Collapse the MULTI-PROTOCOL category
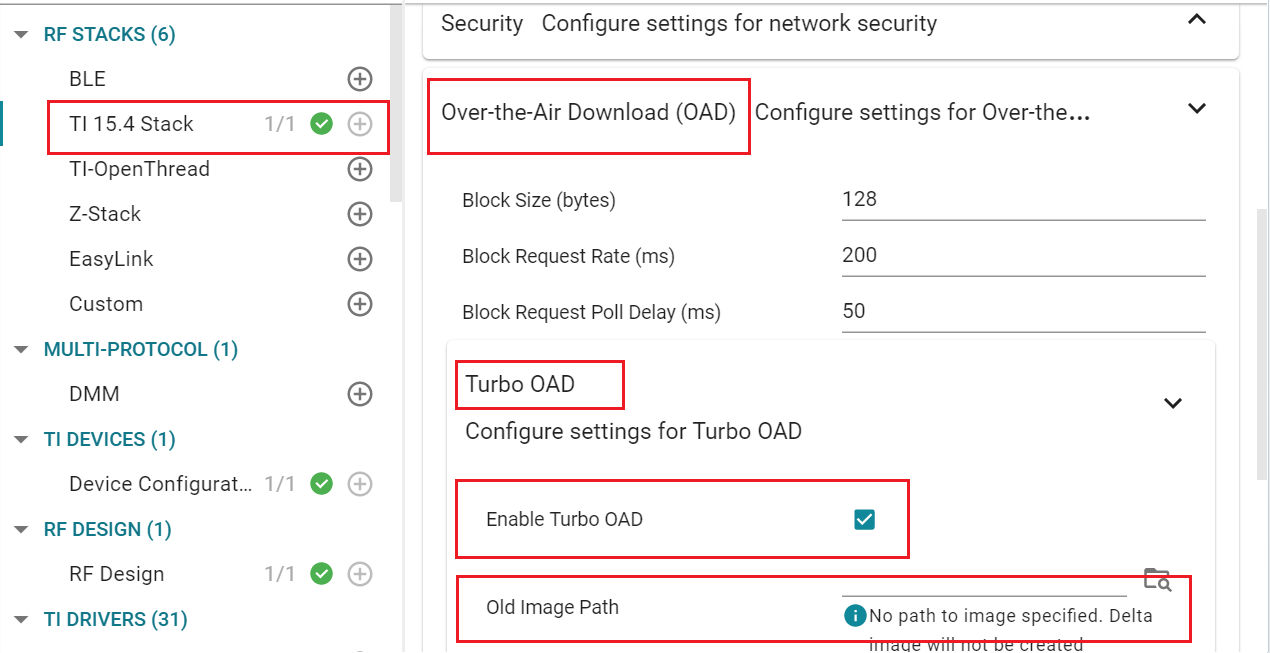Viewport: 1270px width, 653px height. coord(21,350)
